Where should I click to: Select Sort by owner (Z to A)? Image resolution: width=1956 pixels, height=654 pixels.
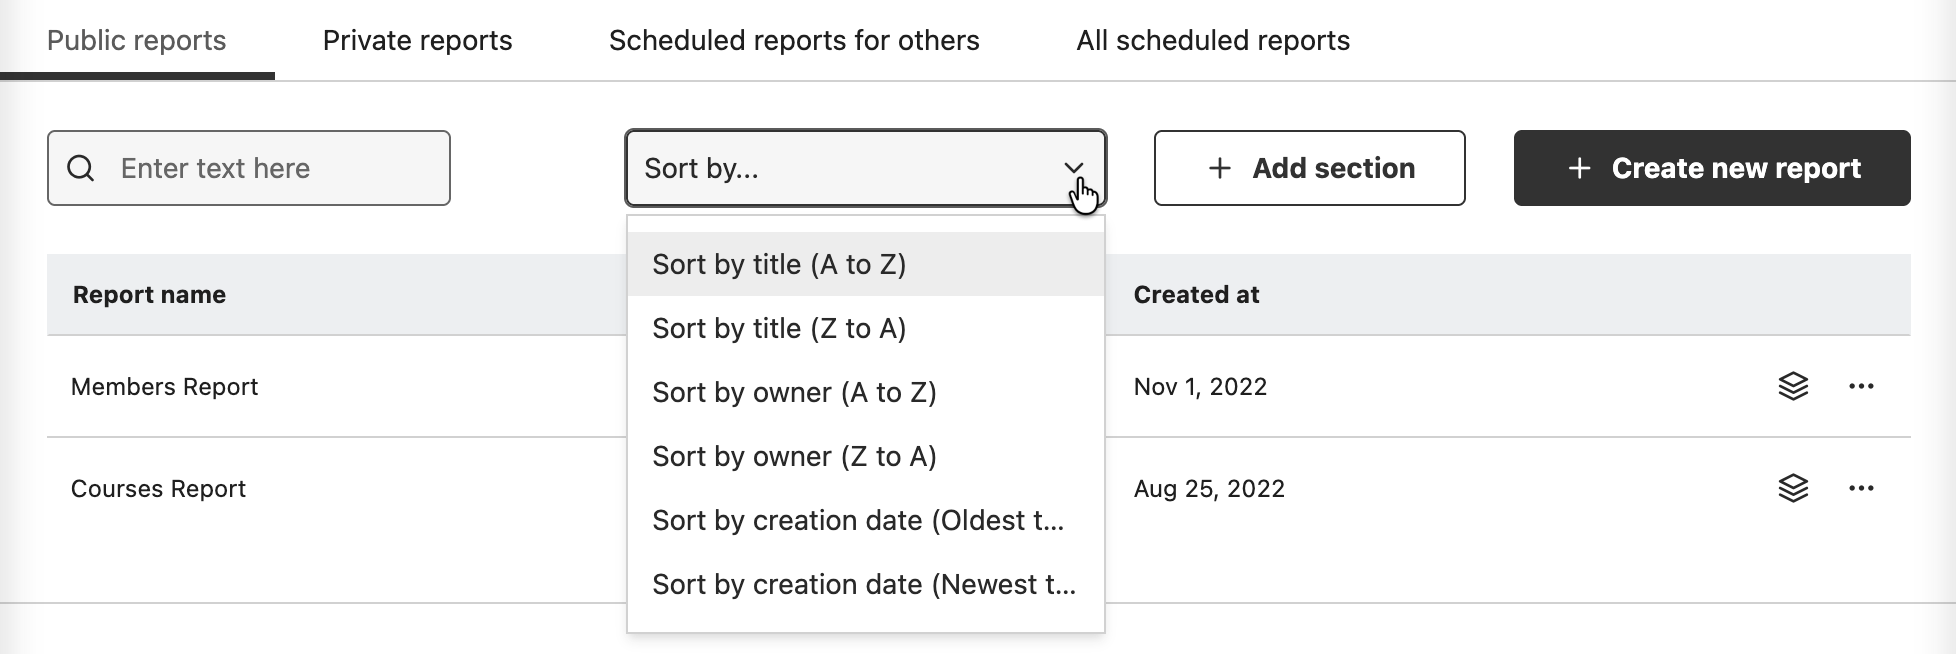[x=794, y=456]
